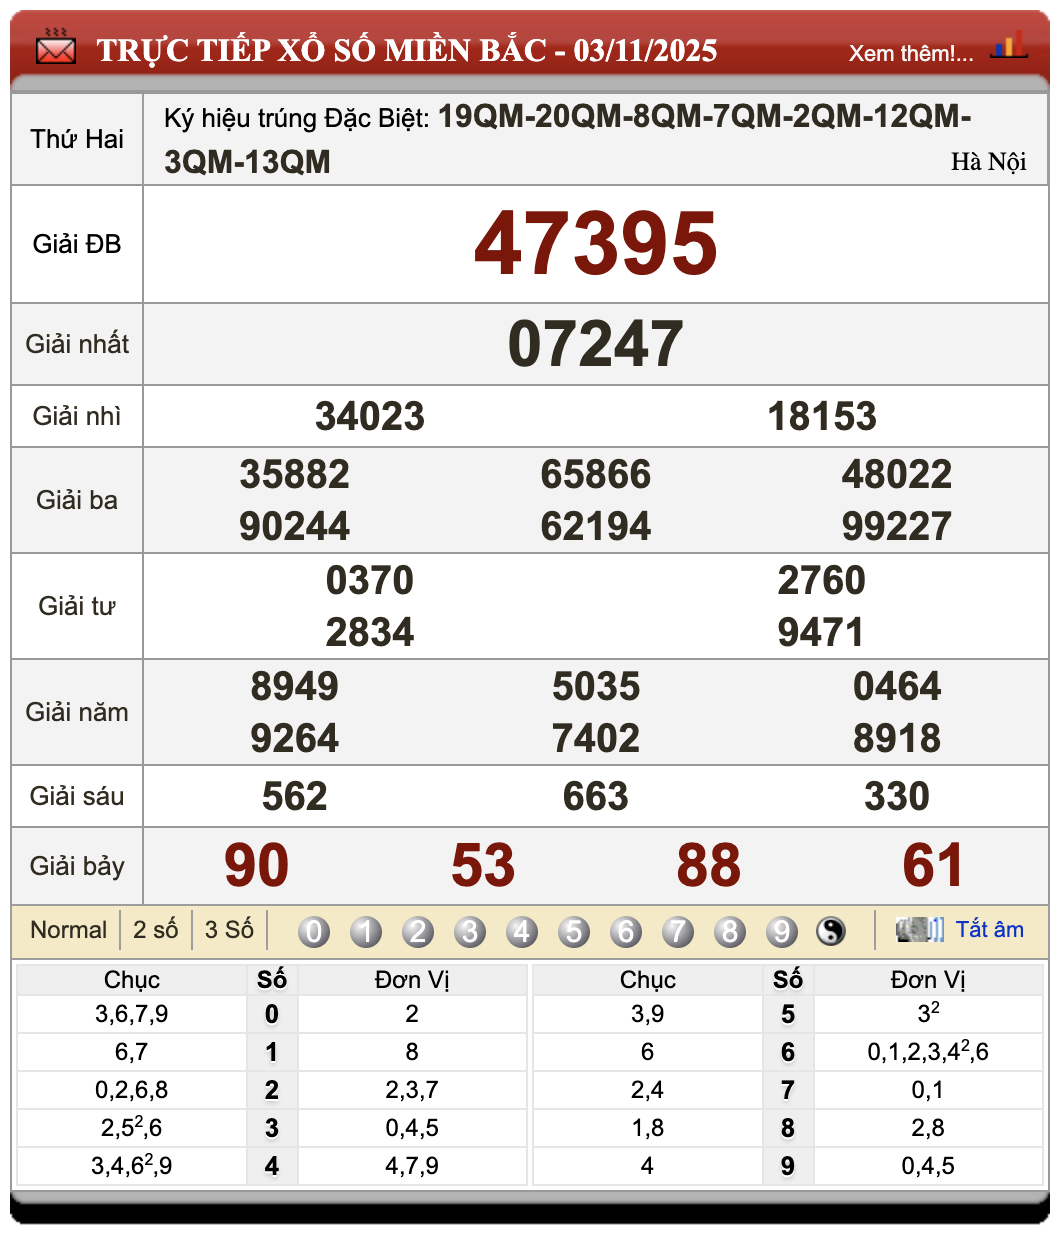The image size is (1062, 1234).
Task: Mute audio via the 'Tắt âm' link
Action: pos(991,929)
